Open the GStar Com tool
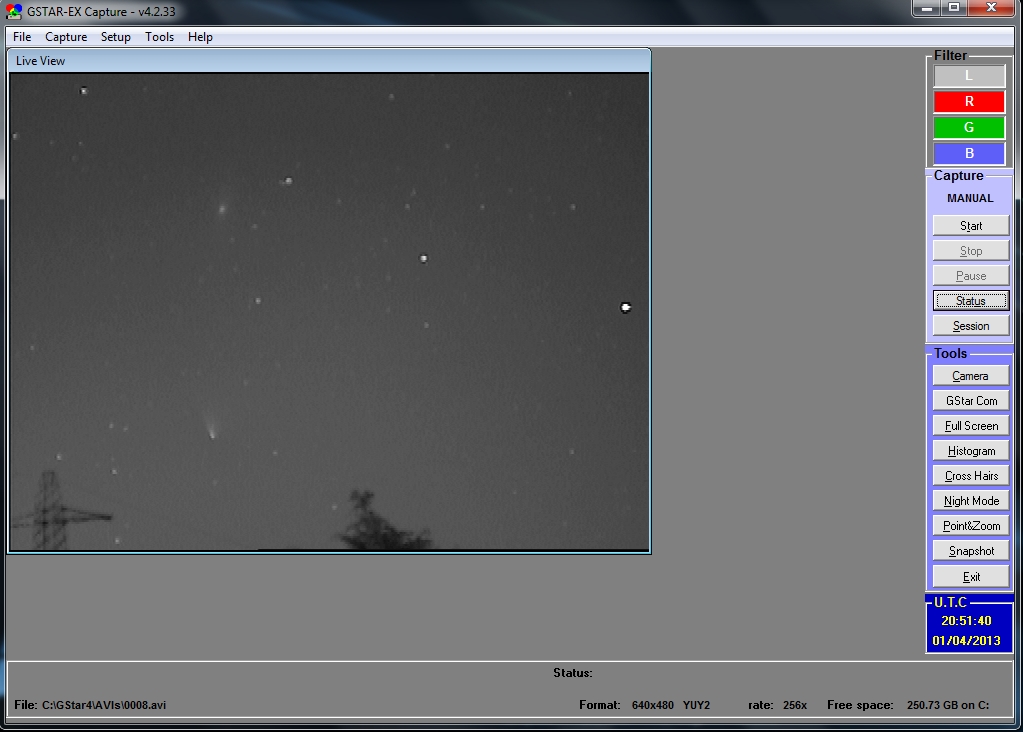 point(969,400)
